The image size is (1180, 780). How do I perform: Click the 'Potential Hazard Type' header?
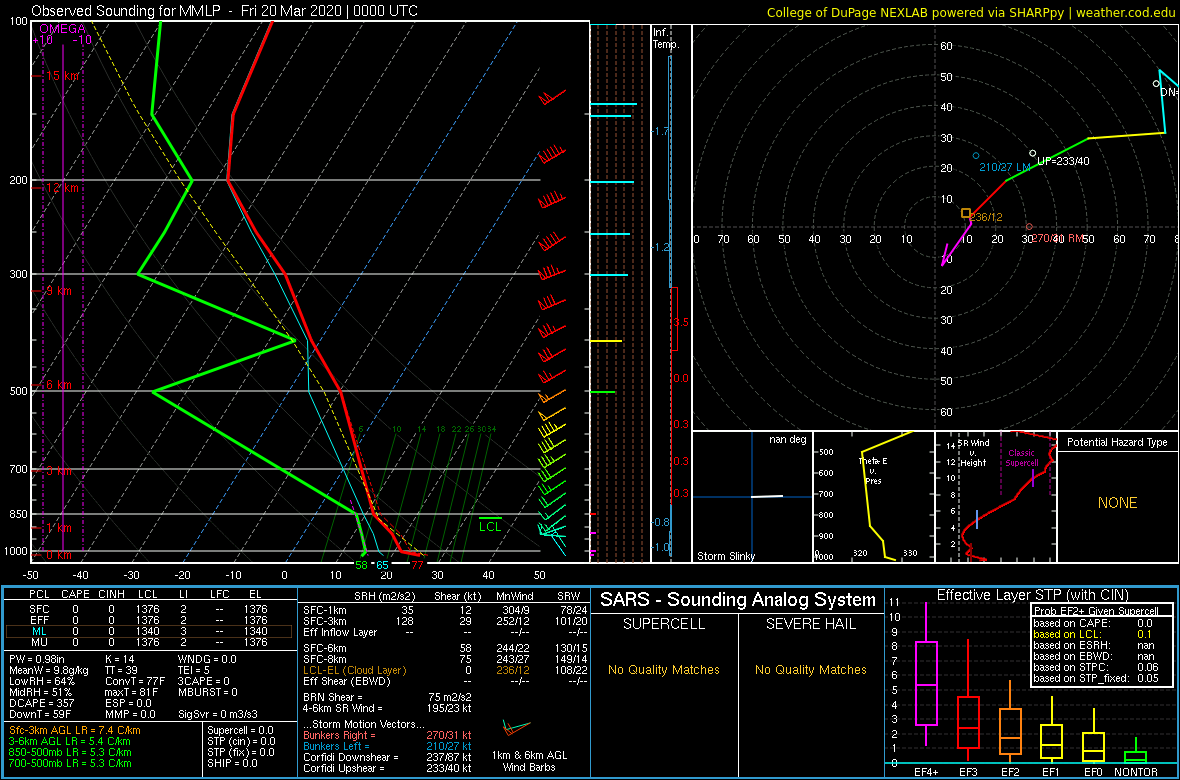[x=1117, y=442]
